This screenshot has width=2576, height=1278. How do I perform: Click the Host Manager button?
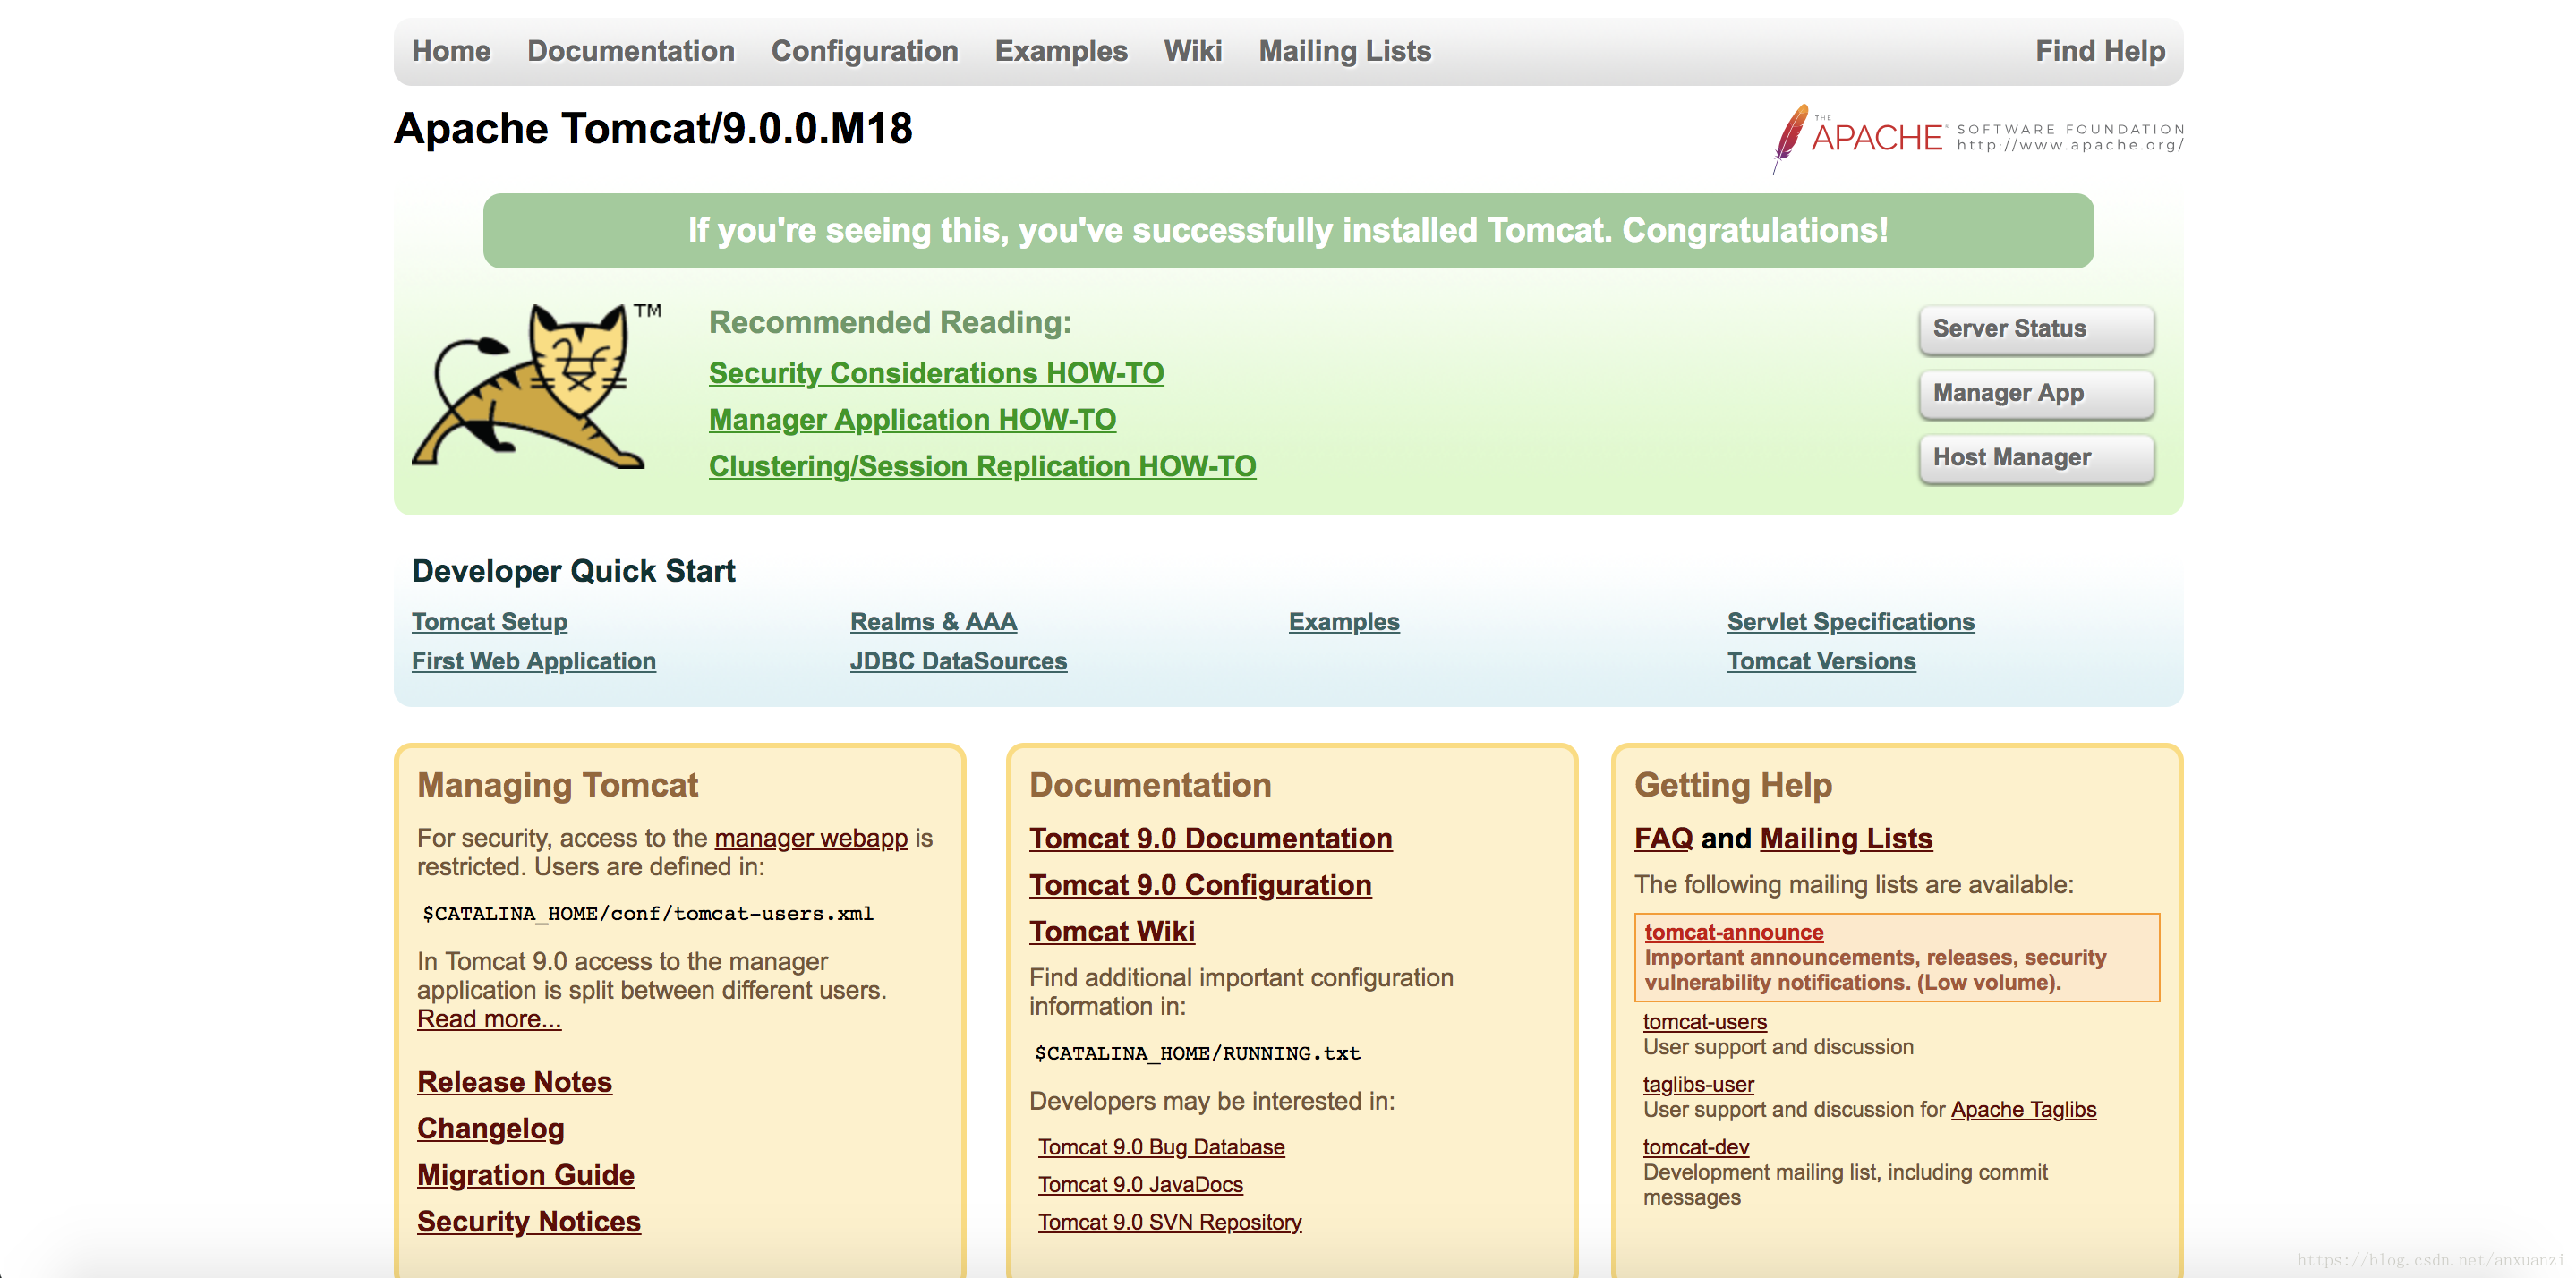(x=2035, y=458)
